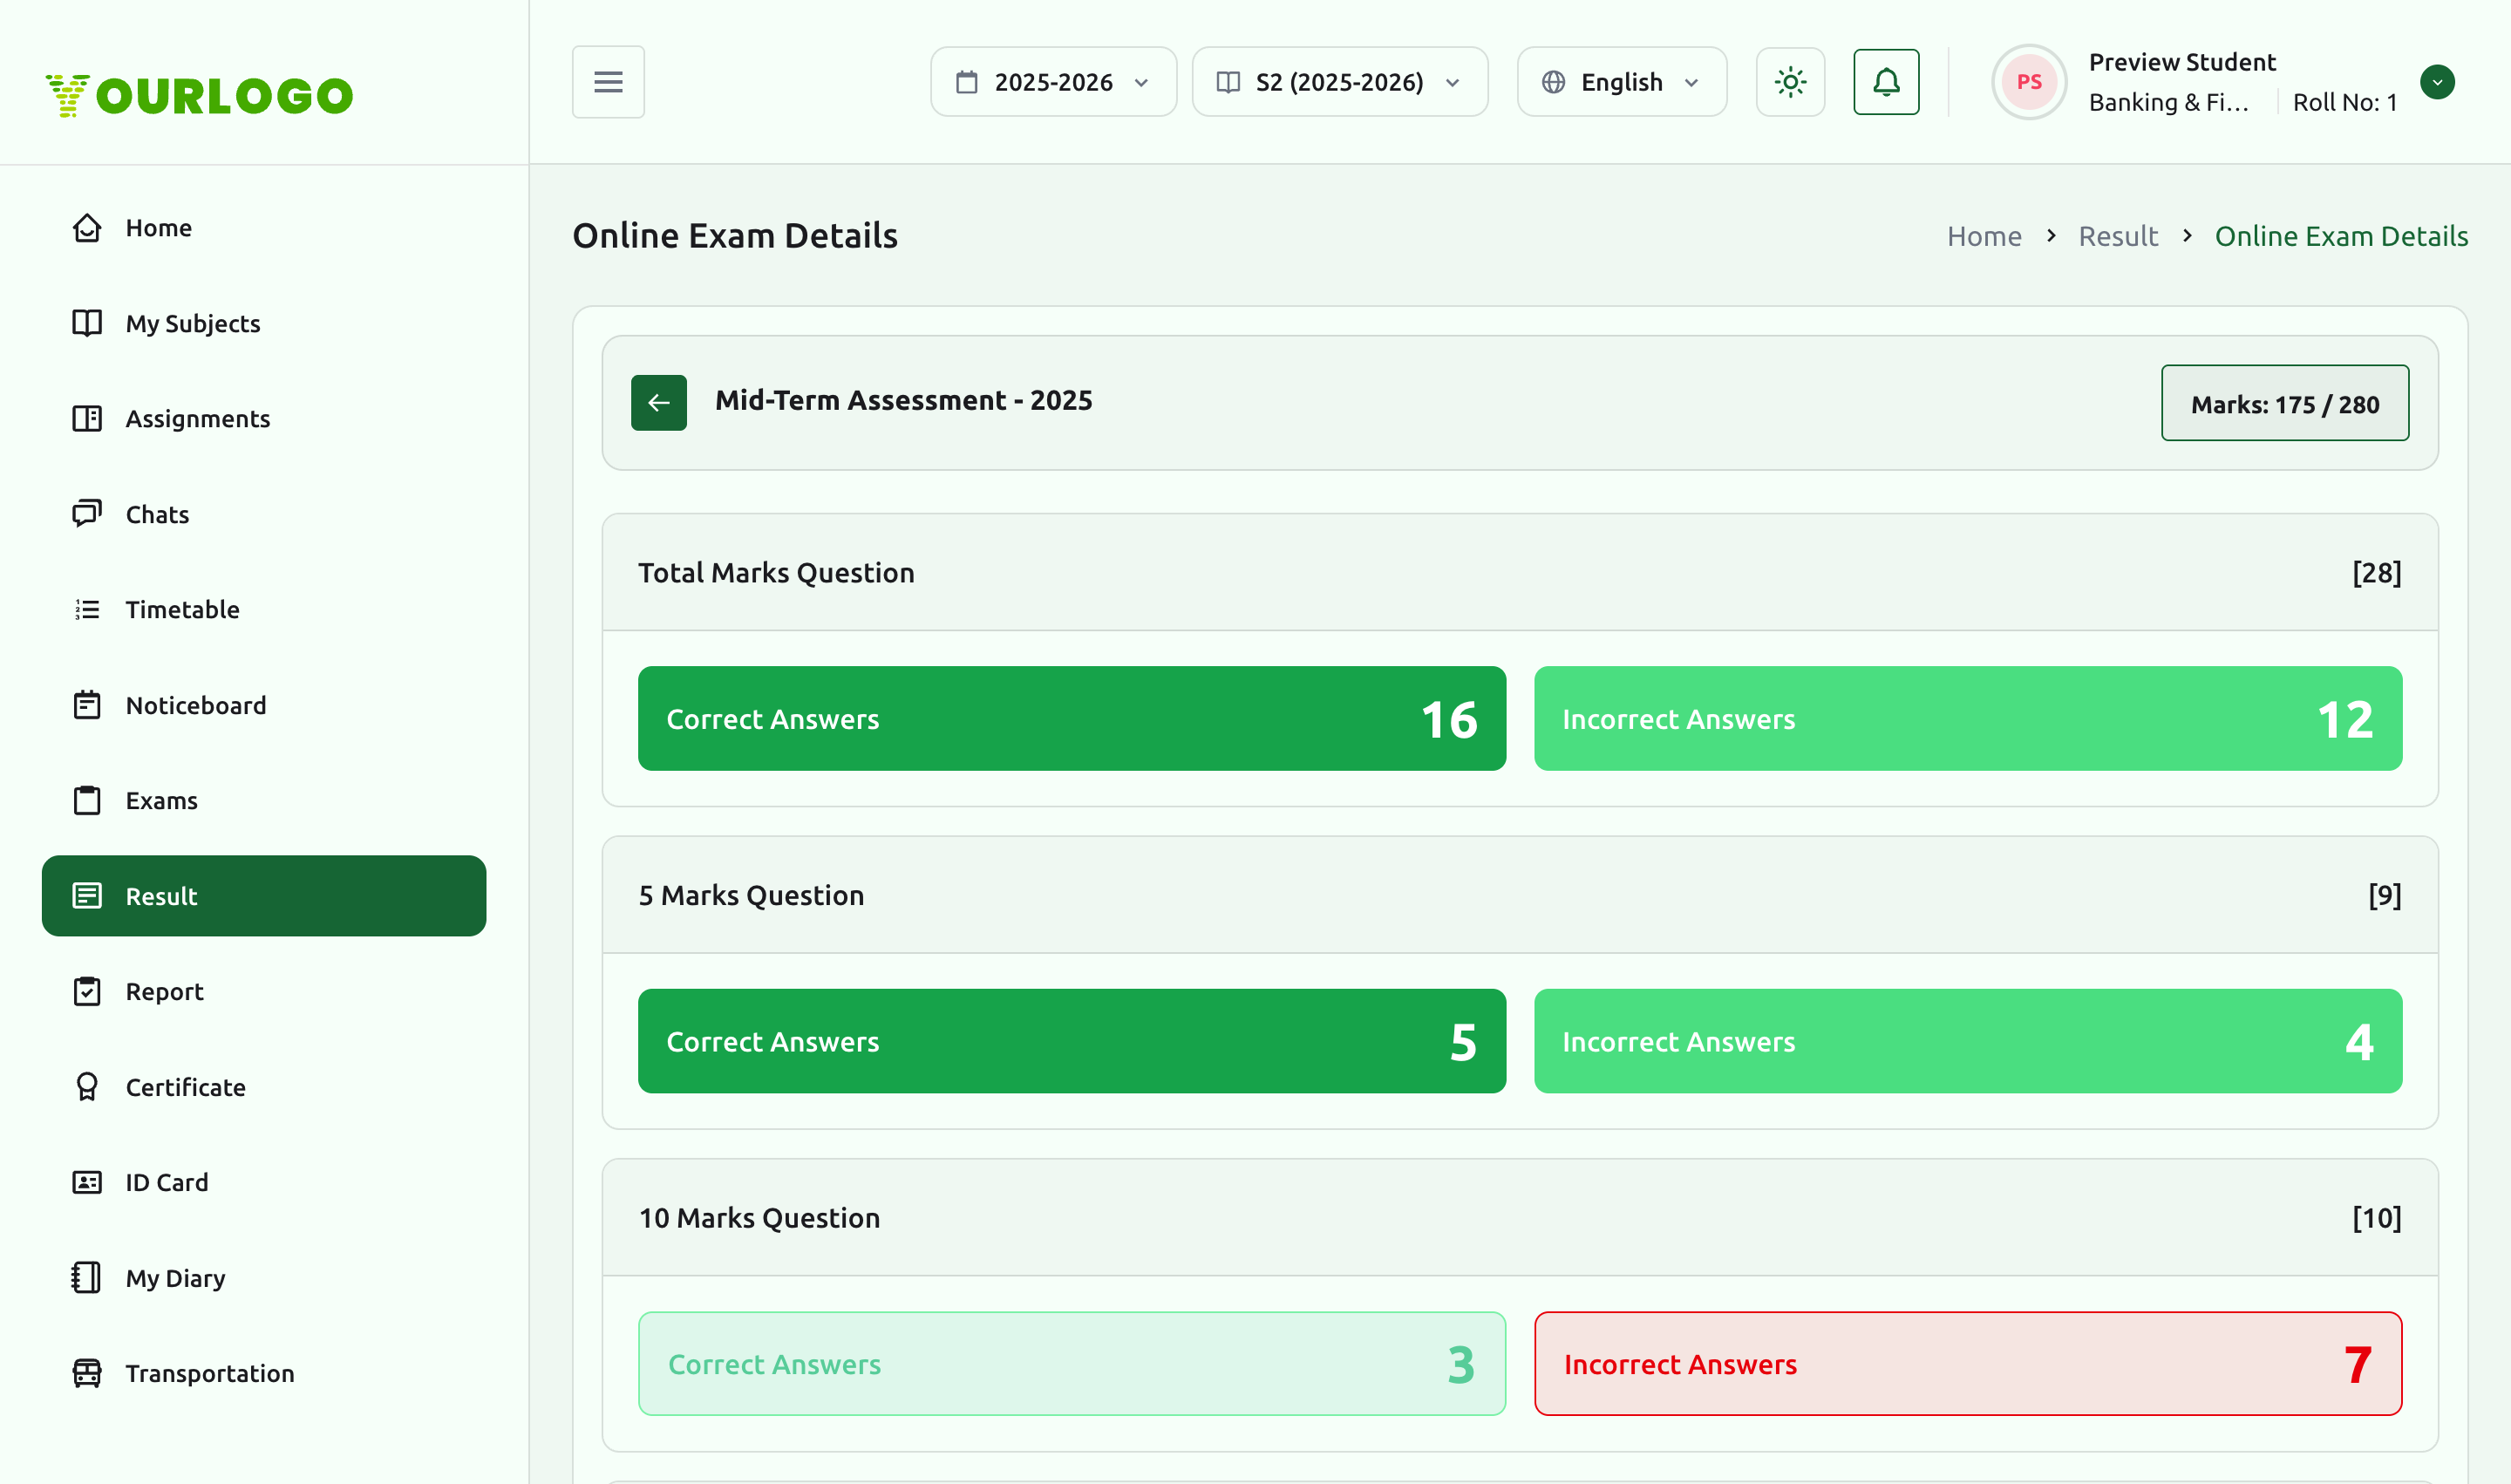Screen dimensions: 2511x1484
Task: Click the Exams clipboard icon
Action: pos(87,801)
